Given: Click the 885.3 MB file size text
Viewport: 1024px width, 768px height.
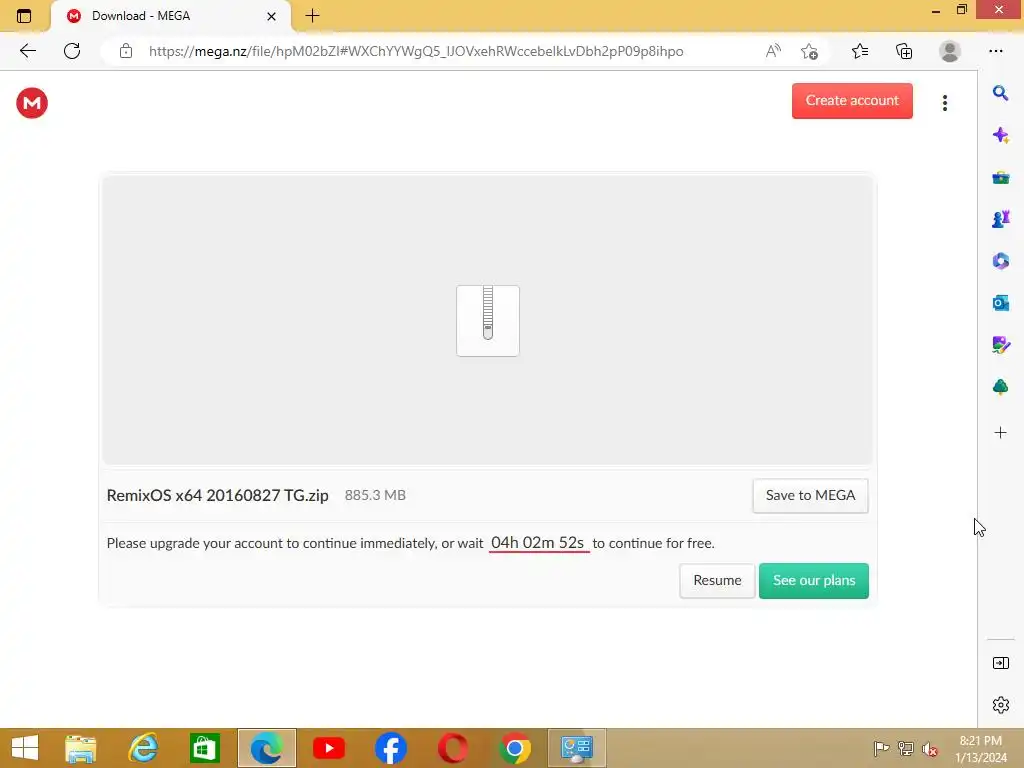Looking at the screenshot, I should 375,496.
